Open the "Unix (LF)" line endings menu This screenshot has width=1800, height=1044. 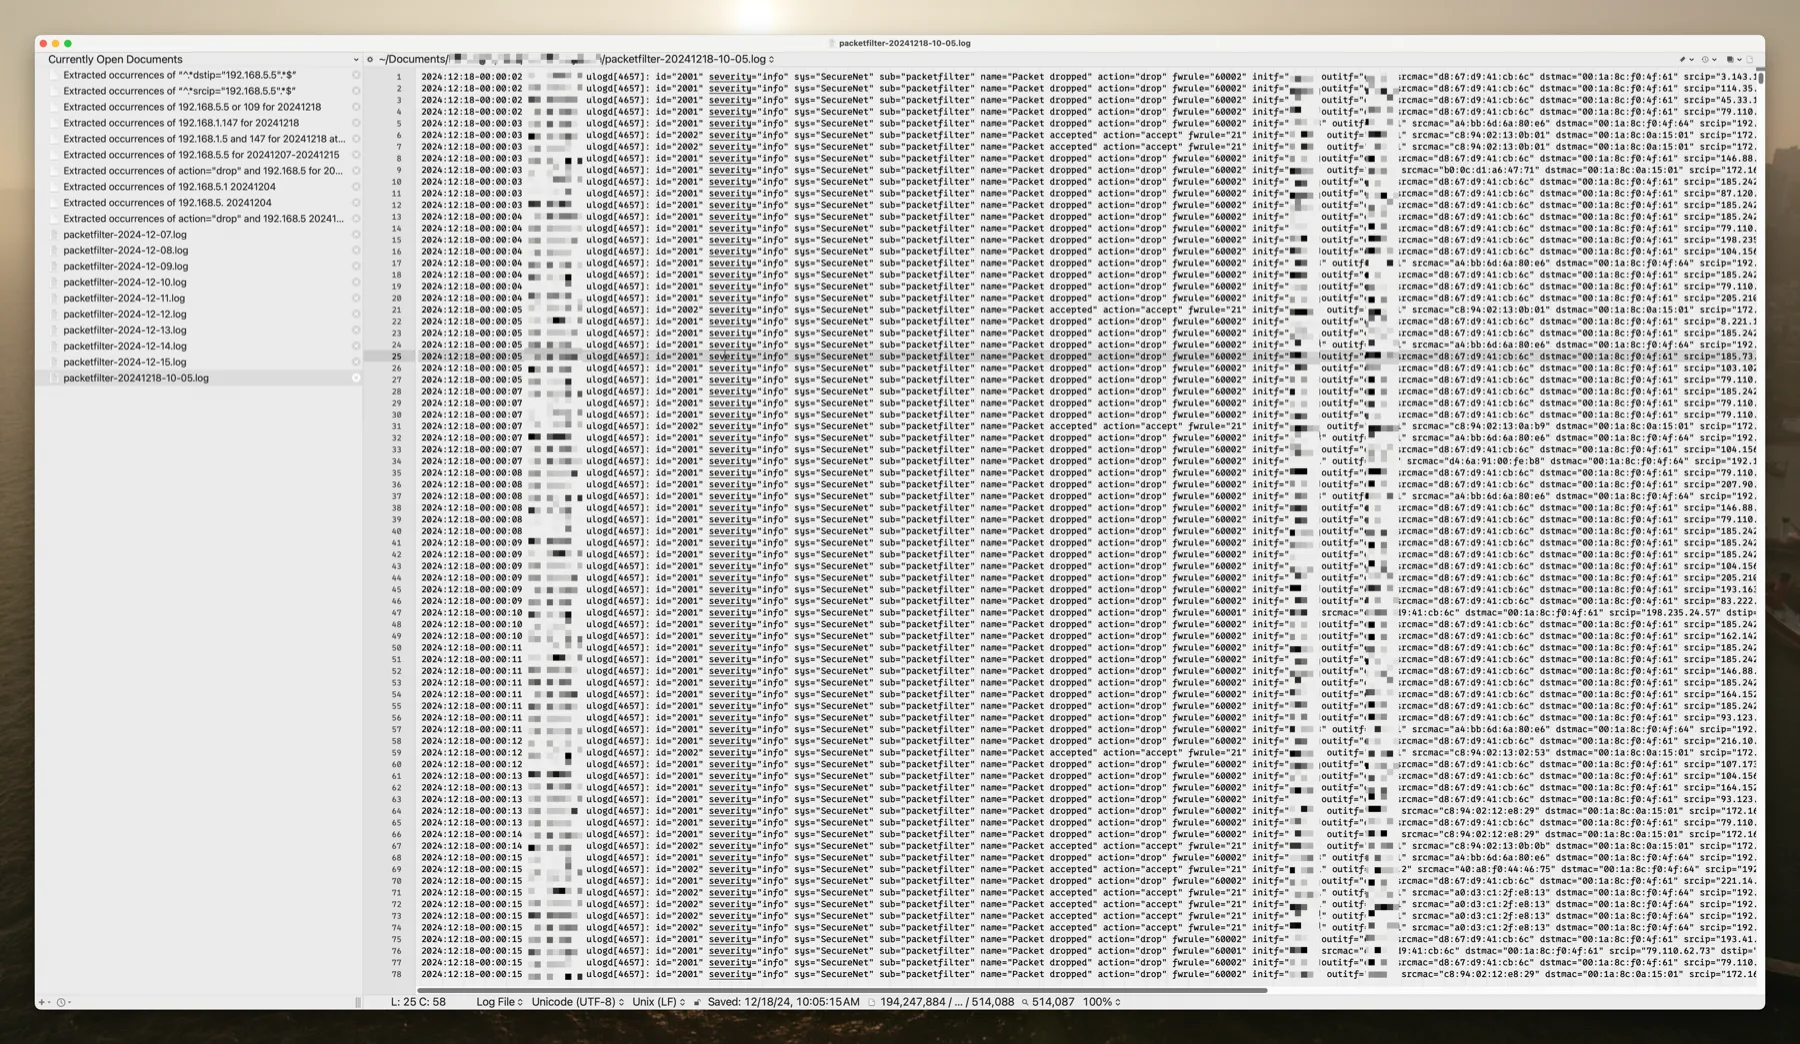coord(657,1001)
